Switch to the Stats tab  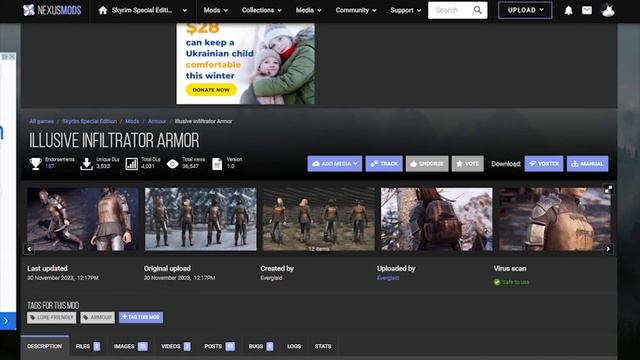pos(323,347)
